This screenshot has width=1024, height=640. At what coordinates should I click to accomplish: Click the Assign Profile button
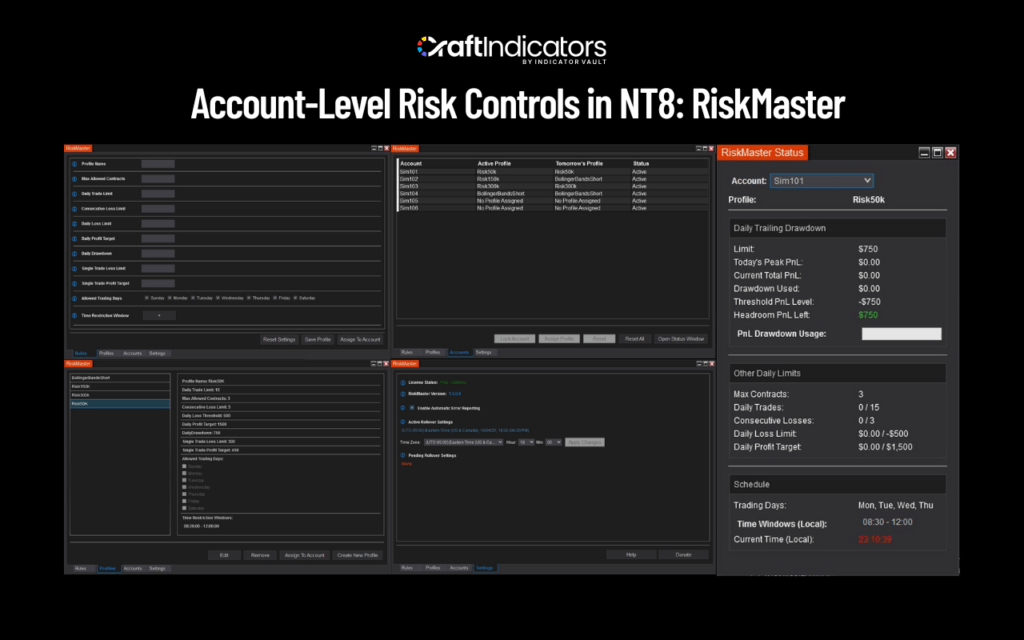click(x=559, y=339)
